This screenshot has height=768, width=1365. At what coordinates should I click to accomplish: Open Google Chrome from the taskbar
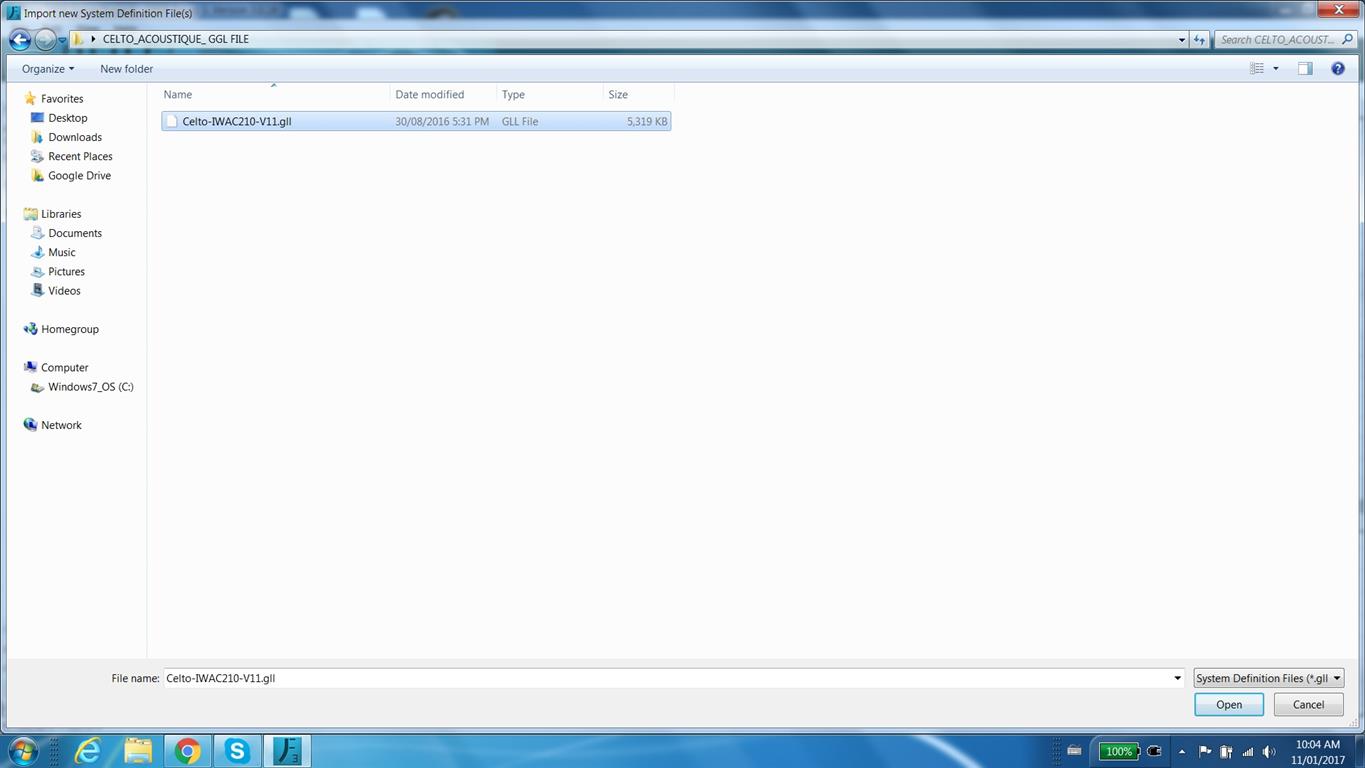click(187, 751)
